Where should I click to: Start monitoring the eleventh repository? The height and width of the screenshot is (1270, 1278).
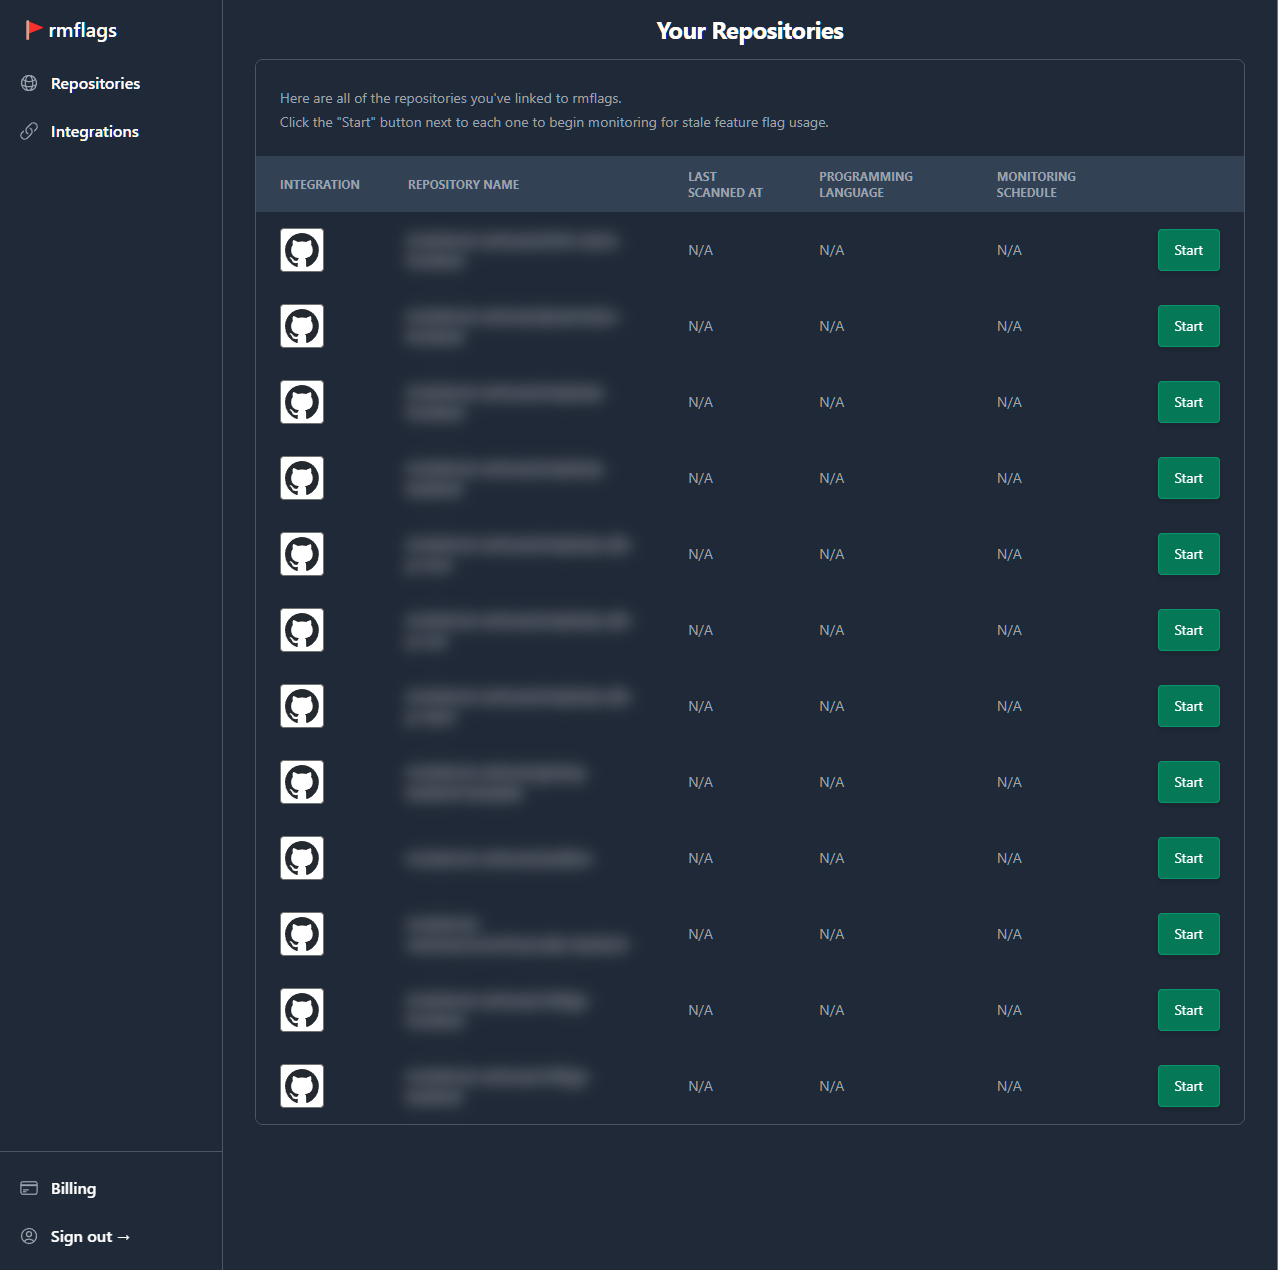1188,1010
